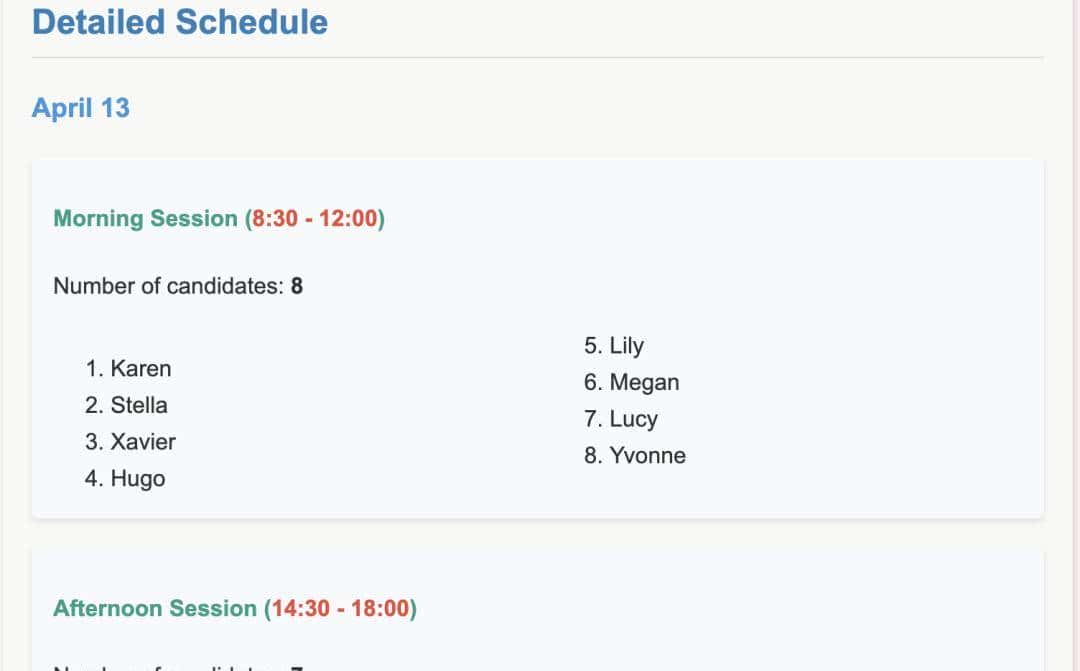Click candidate Xavier
Screen dimensions: 1080x671
pos(143,442)
